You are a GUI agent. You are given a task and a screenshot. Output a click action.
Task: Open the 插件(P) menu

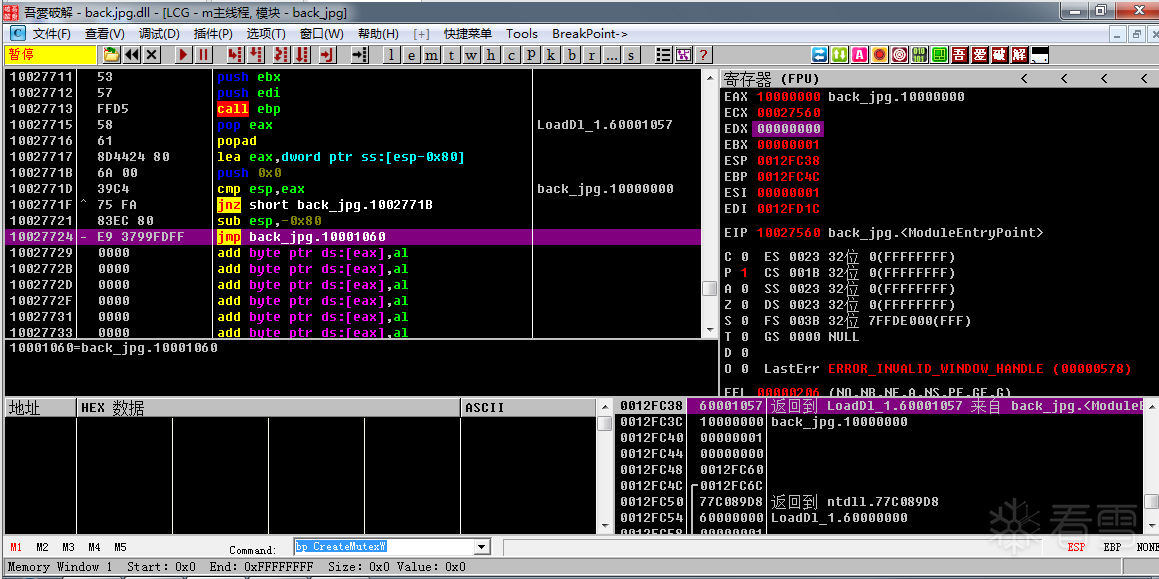[213, 34]
